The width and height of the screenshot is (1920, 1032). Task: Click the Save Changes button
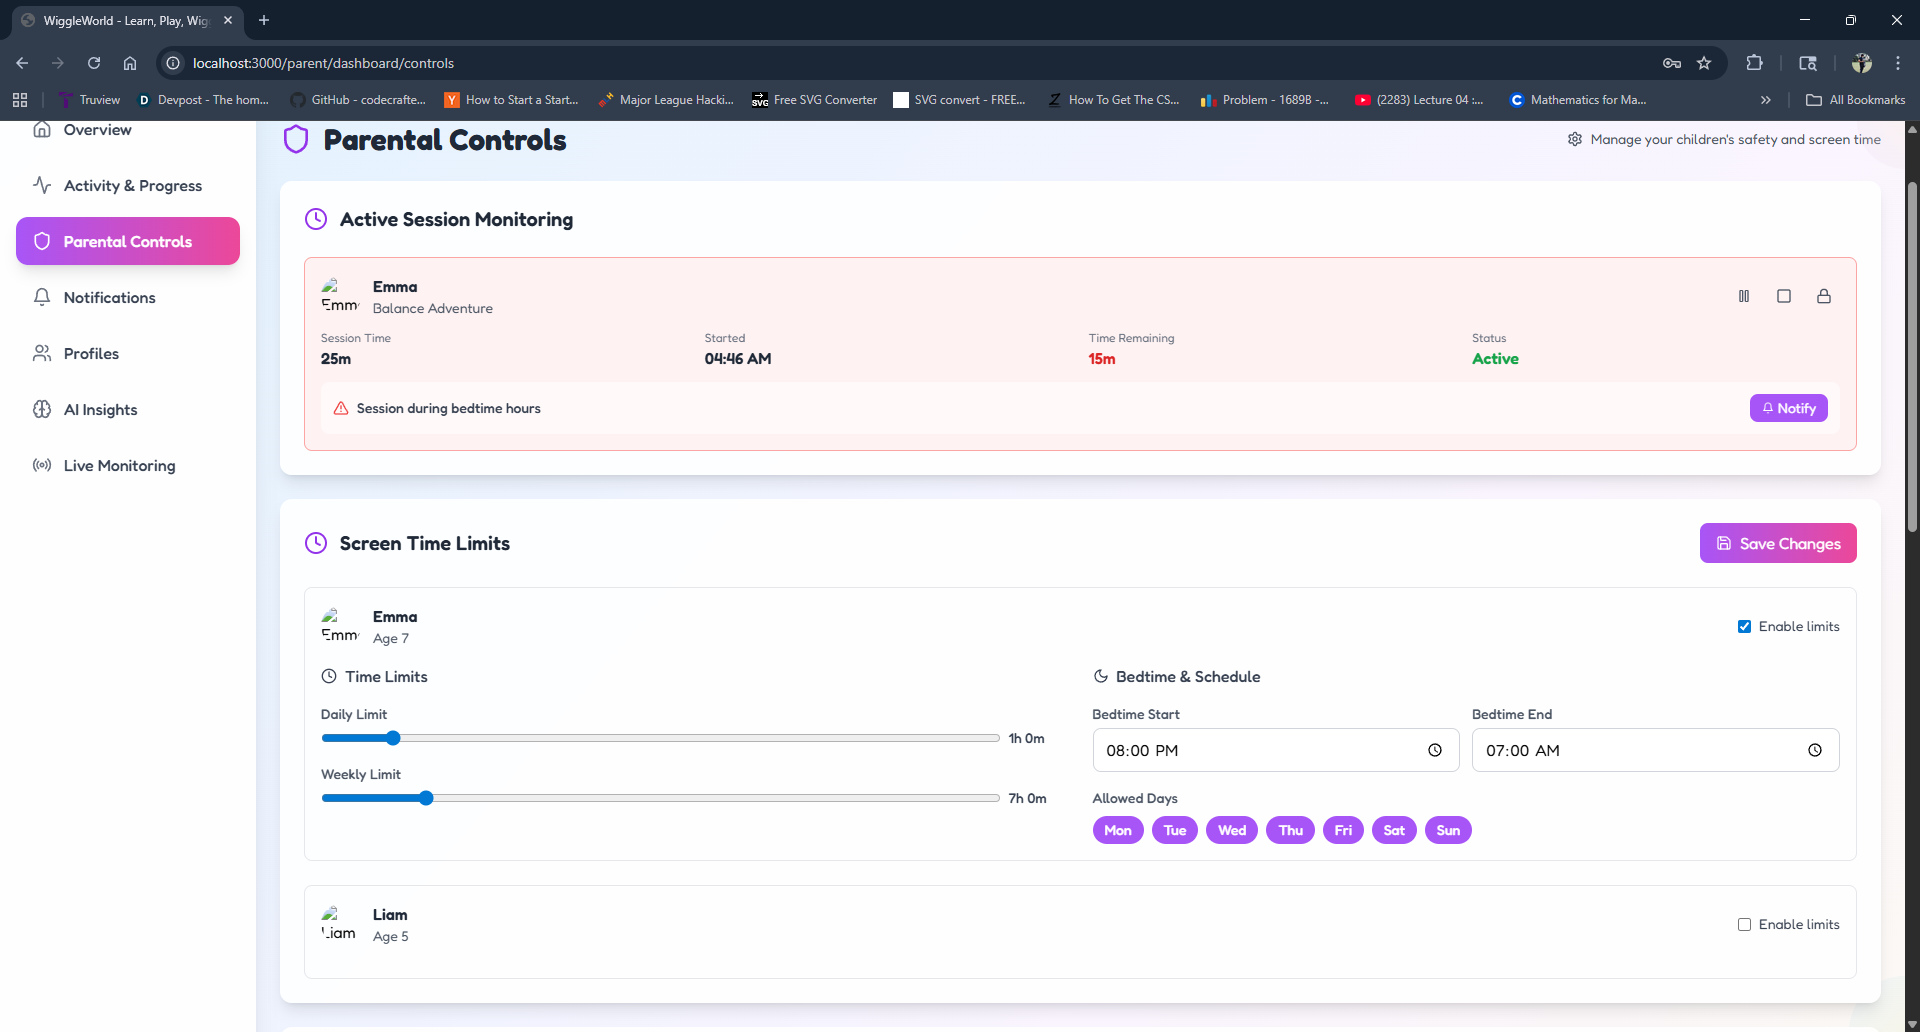click(1778, 543)
